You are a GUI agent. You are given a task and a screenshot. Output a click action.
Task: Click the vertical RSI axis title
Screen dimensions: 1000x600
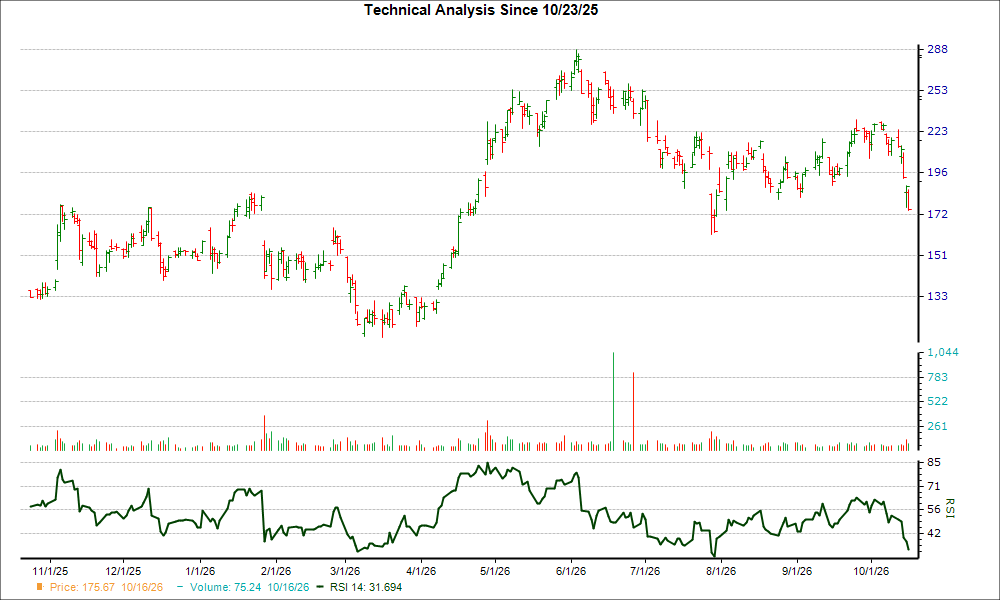[x=950, y=508]
